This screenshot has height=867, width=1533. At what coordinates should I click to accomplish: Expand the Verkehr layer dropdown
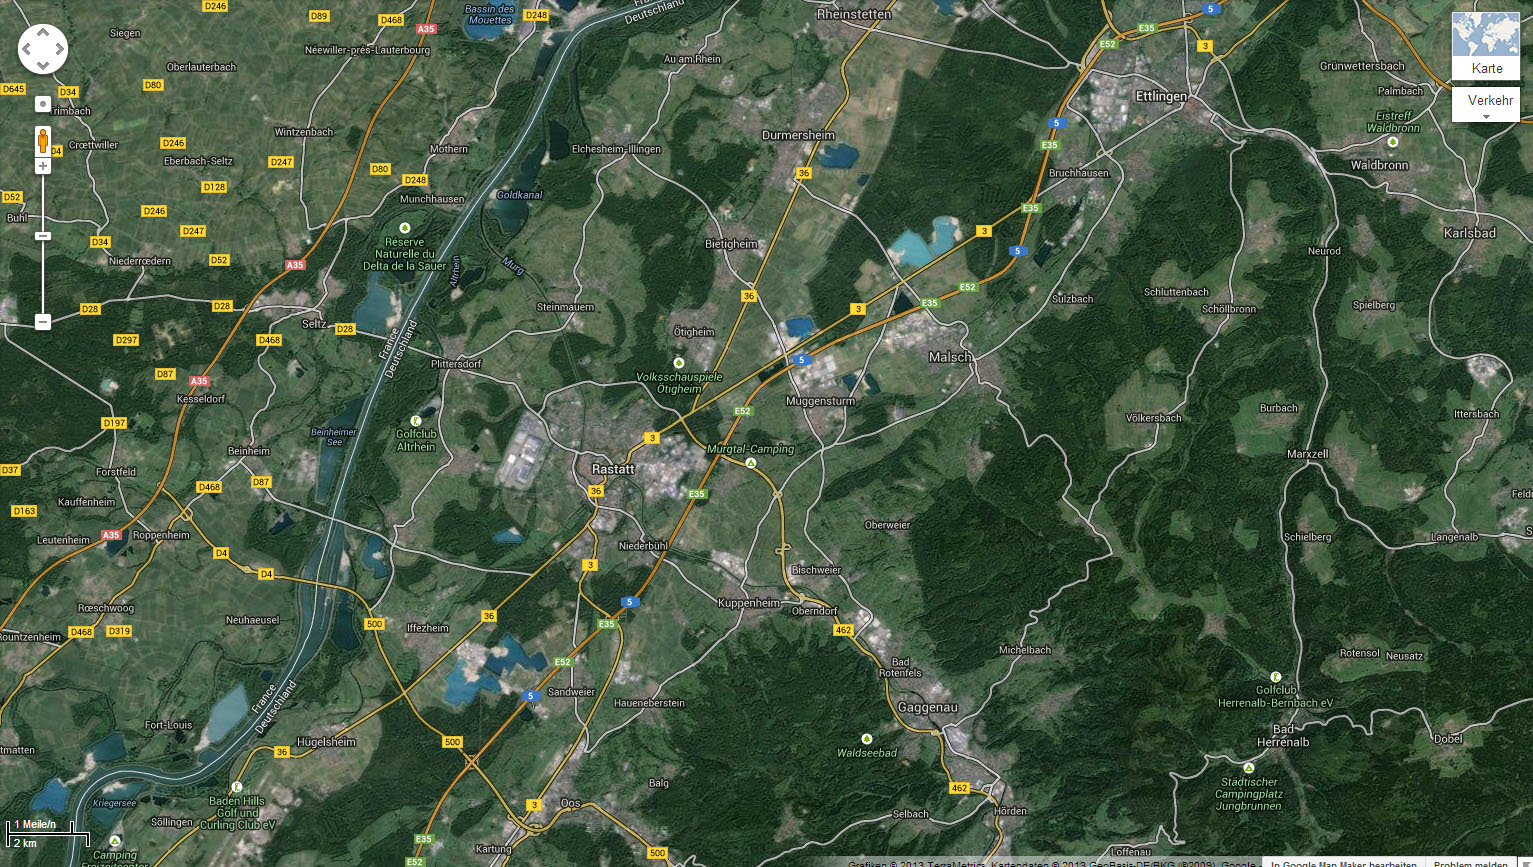click(1486, 104)
